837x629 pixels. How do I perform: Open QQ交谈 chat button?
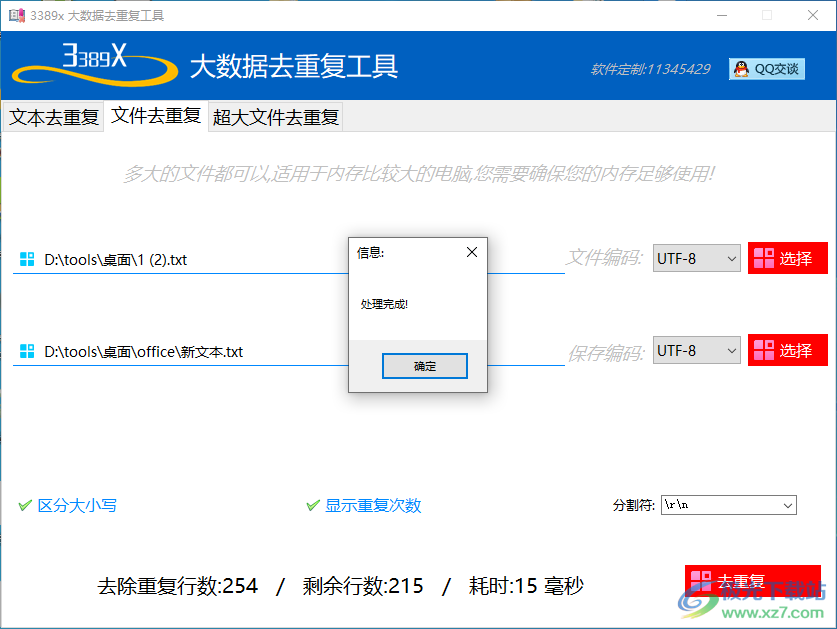(767, 69)
